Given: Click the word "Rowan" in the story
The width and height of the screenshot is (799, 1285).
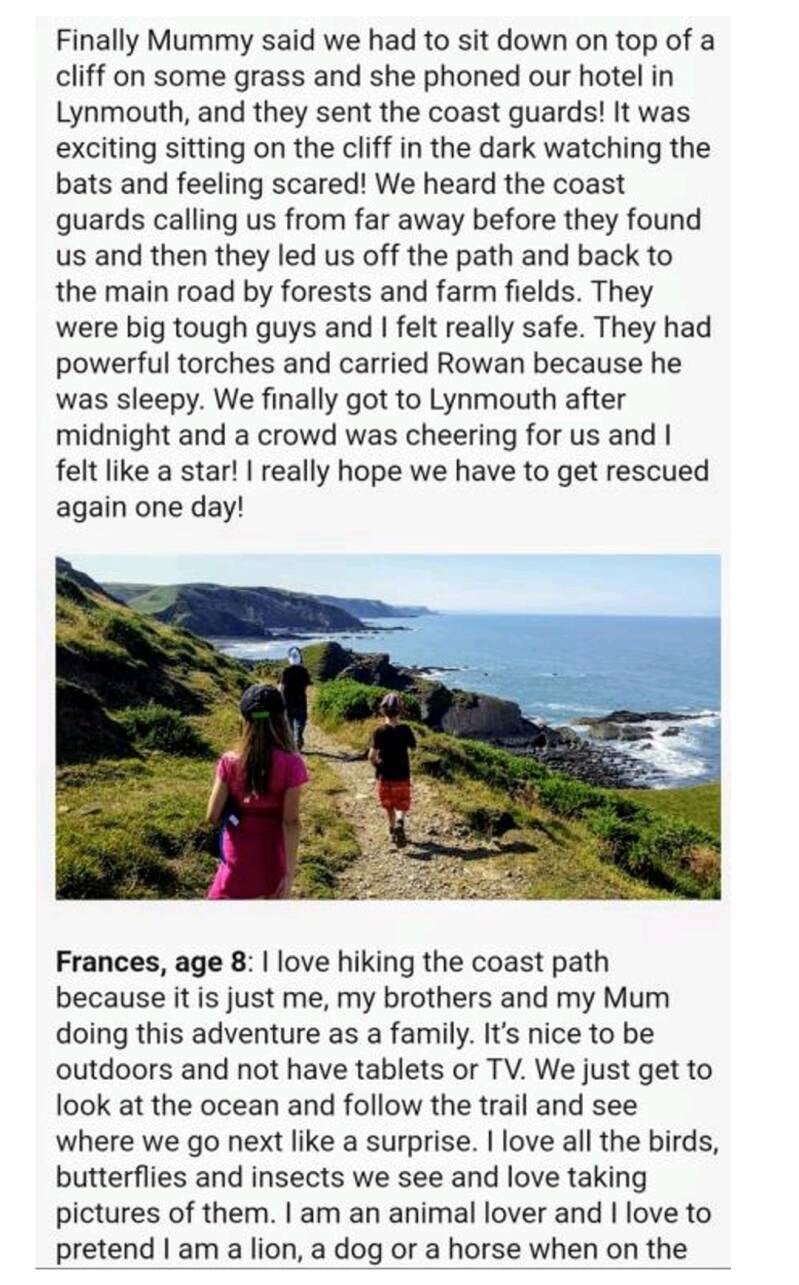Looking at the screenshot, I should pos(397,363).
